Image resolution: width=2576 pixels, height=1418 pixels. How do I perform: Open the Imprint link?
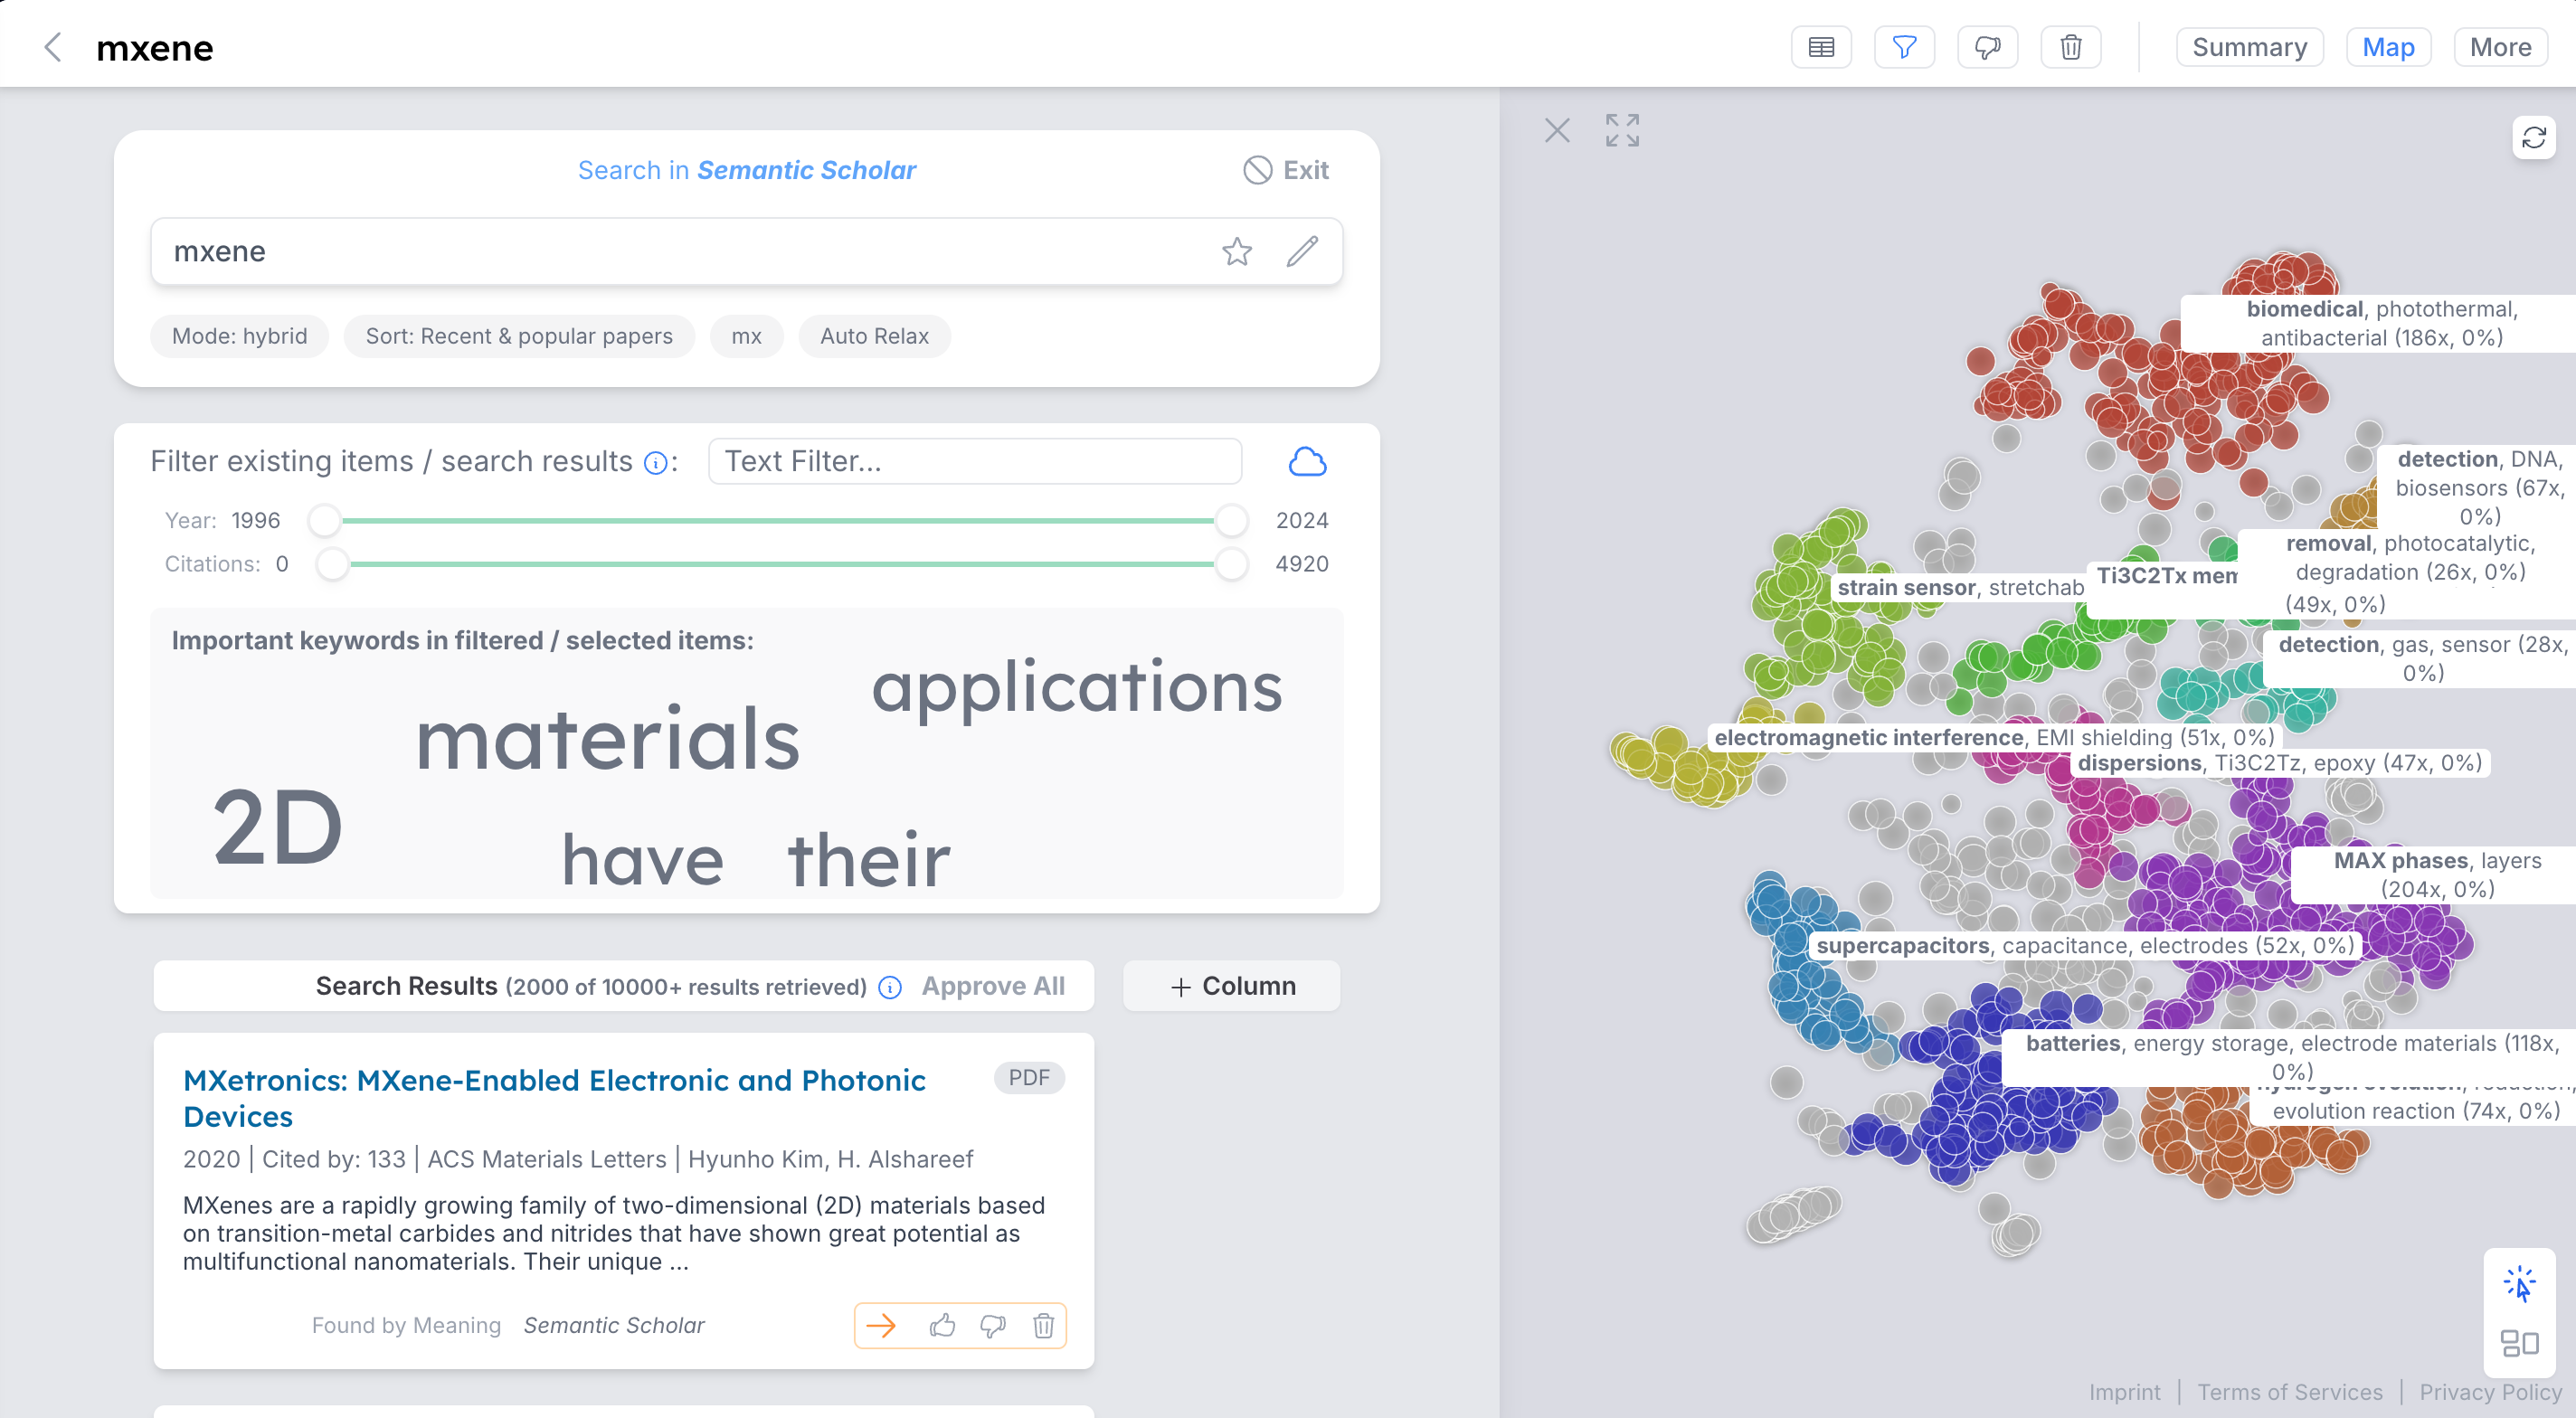pos(2123,1392)
